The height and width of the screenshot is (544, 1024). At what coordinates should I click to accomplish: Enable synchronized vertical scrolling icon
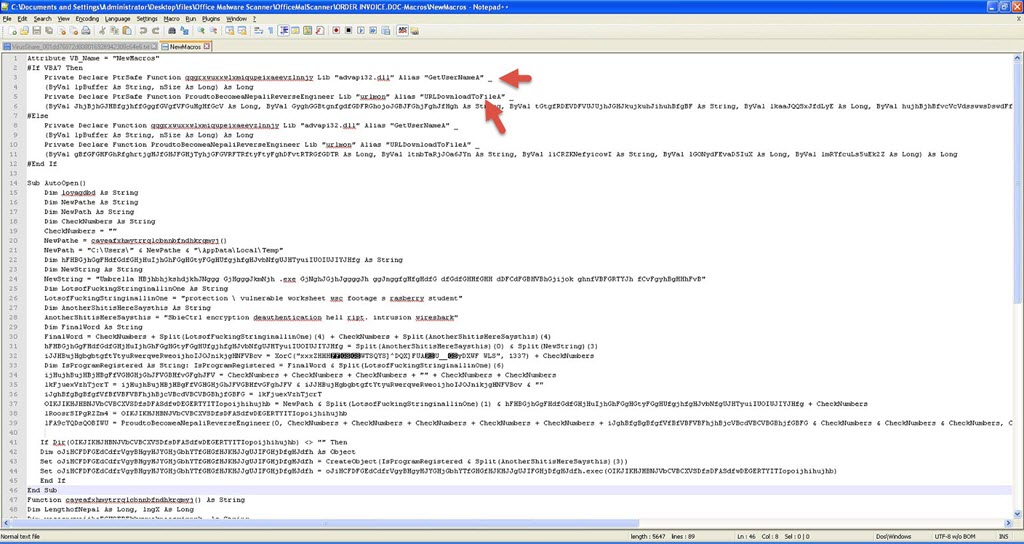click(x=229, y=31)
